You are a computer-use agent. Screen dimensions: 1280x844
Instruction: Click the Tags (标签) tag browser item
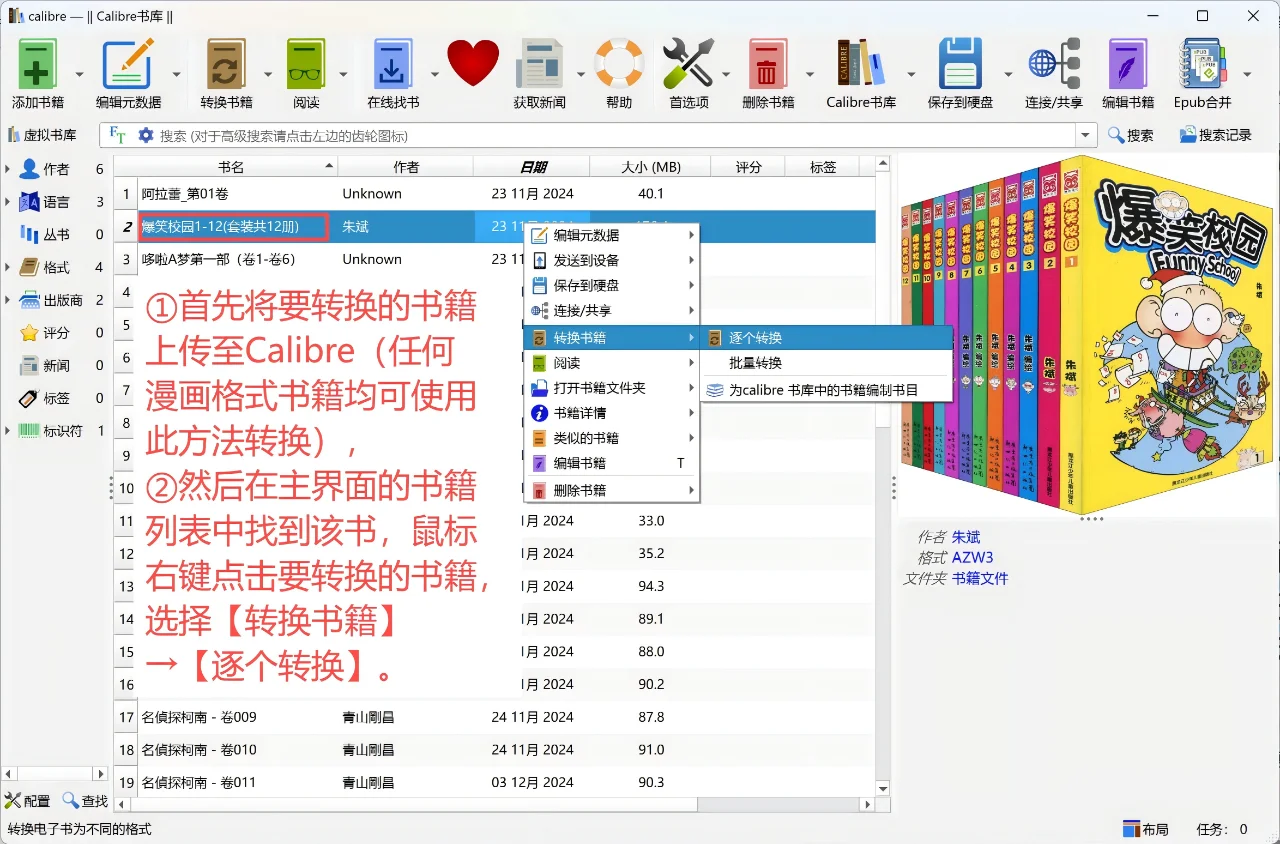(x=56, y=398)
